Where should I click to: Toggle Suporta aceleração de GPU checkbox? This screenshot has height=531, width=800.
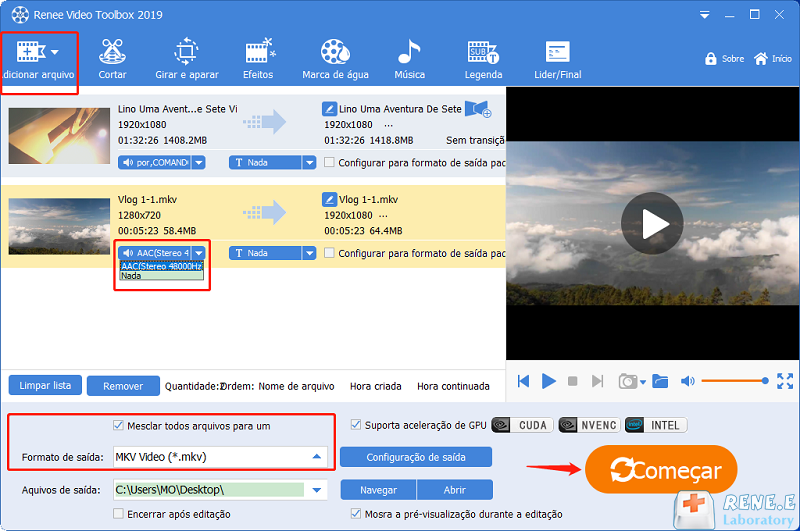pos(356,425)
